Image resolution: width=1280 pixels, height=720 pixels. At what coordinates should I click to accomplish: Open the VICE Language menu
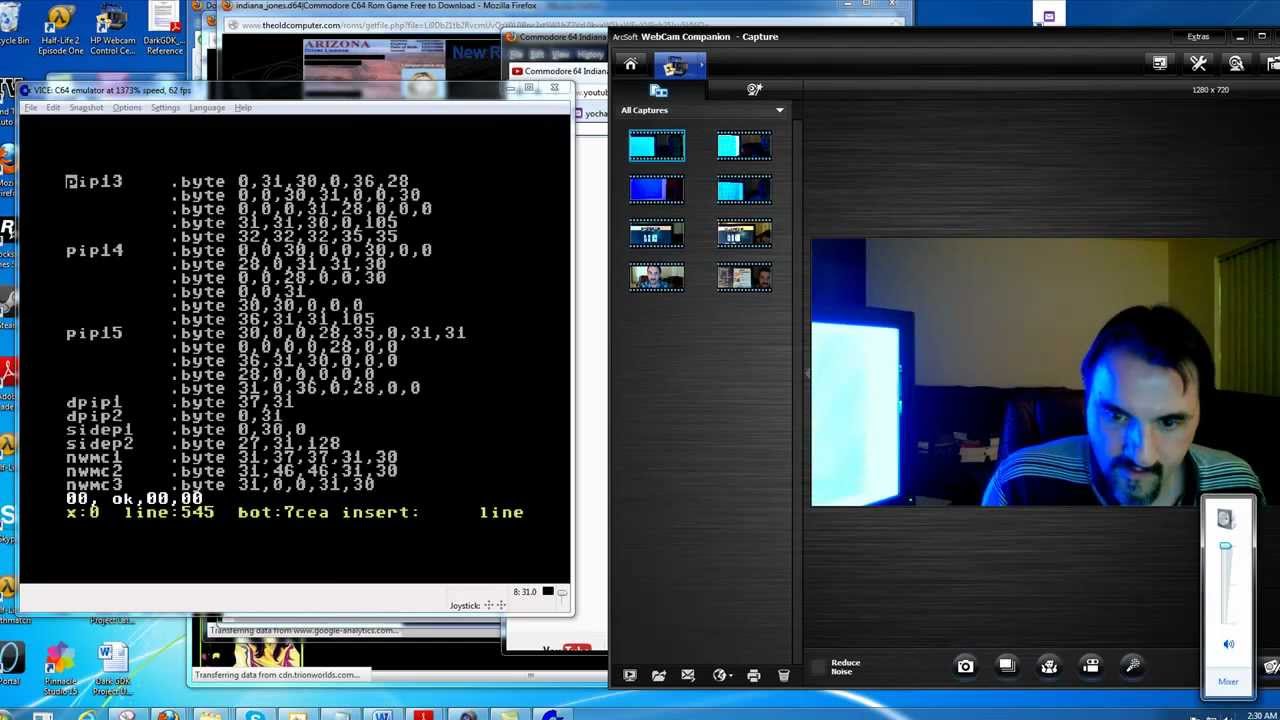(x=207, y=108)
